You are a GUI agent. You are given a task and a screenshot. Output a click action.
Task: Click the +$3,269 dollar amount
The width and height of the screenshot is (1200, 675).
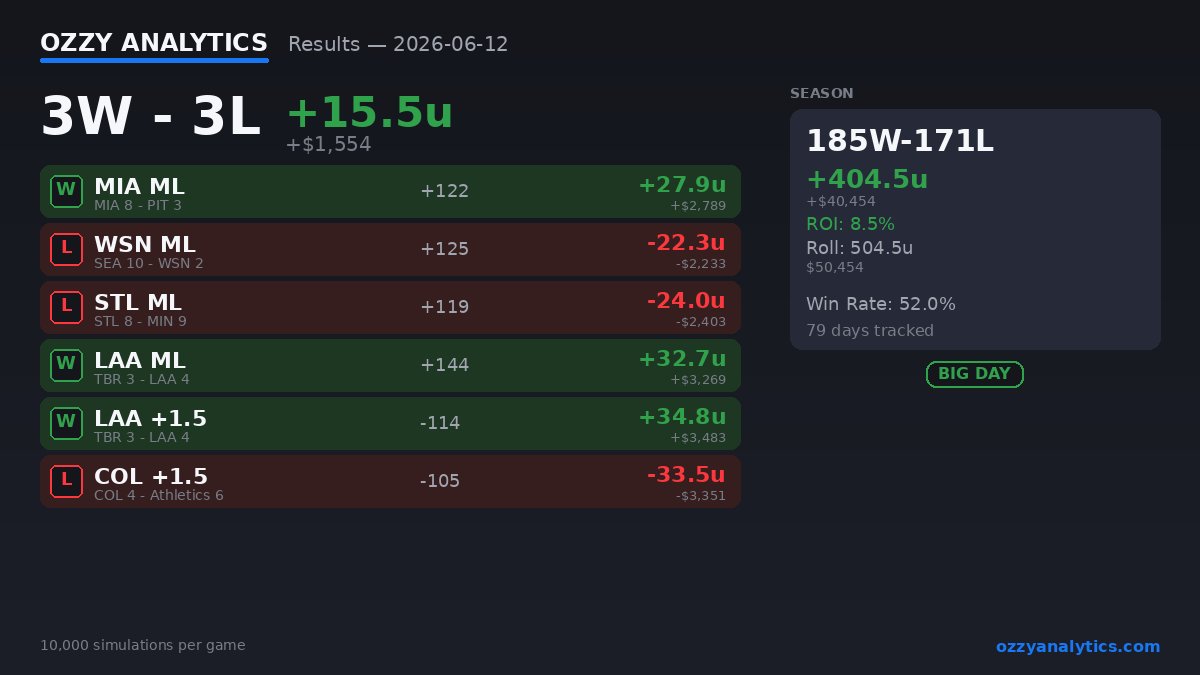tap(698, 380)
